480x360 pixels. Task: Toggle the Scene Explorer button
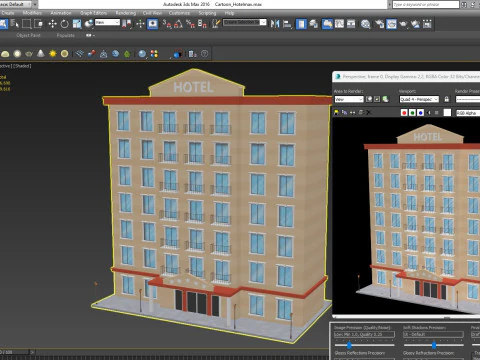coord(301,24)
